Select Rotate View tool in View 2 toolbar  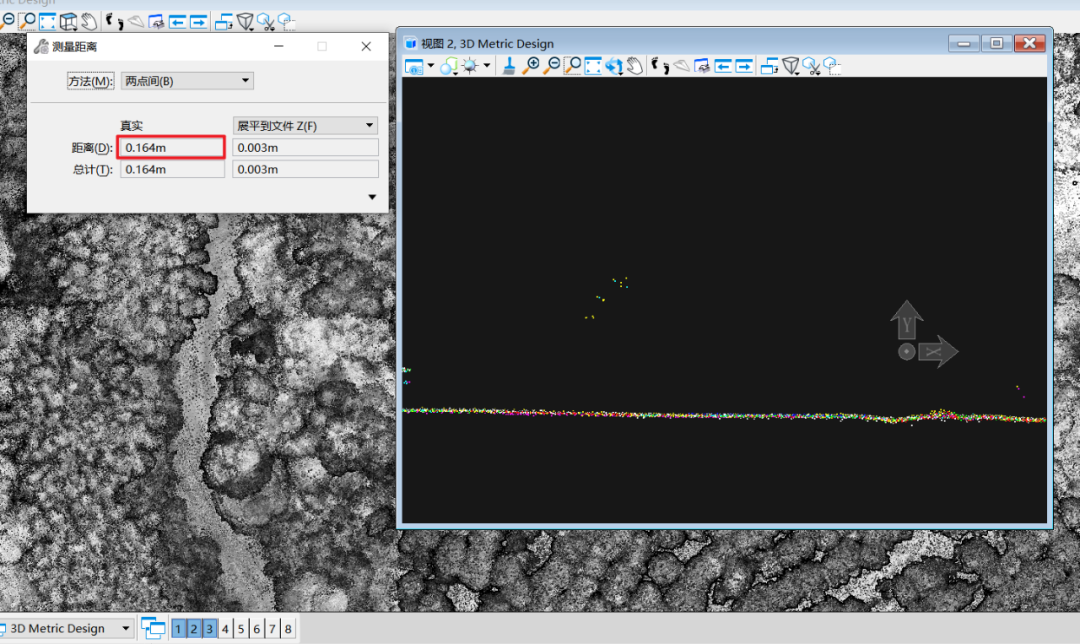click(613, 66)
